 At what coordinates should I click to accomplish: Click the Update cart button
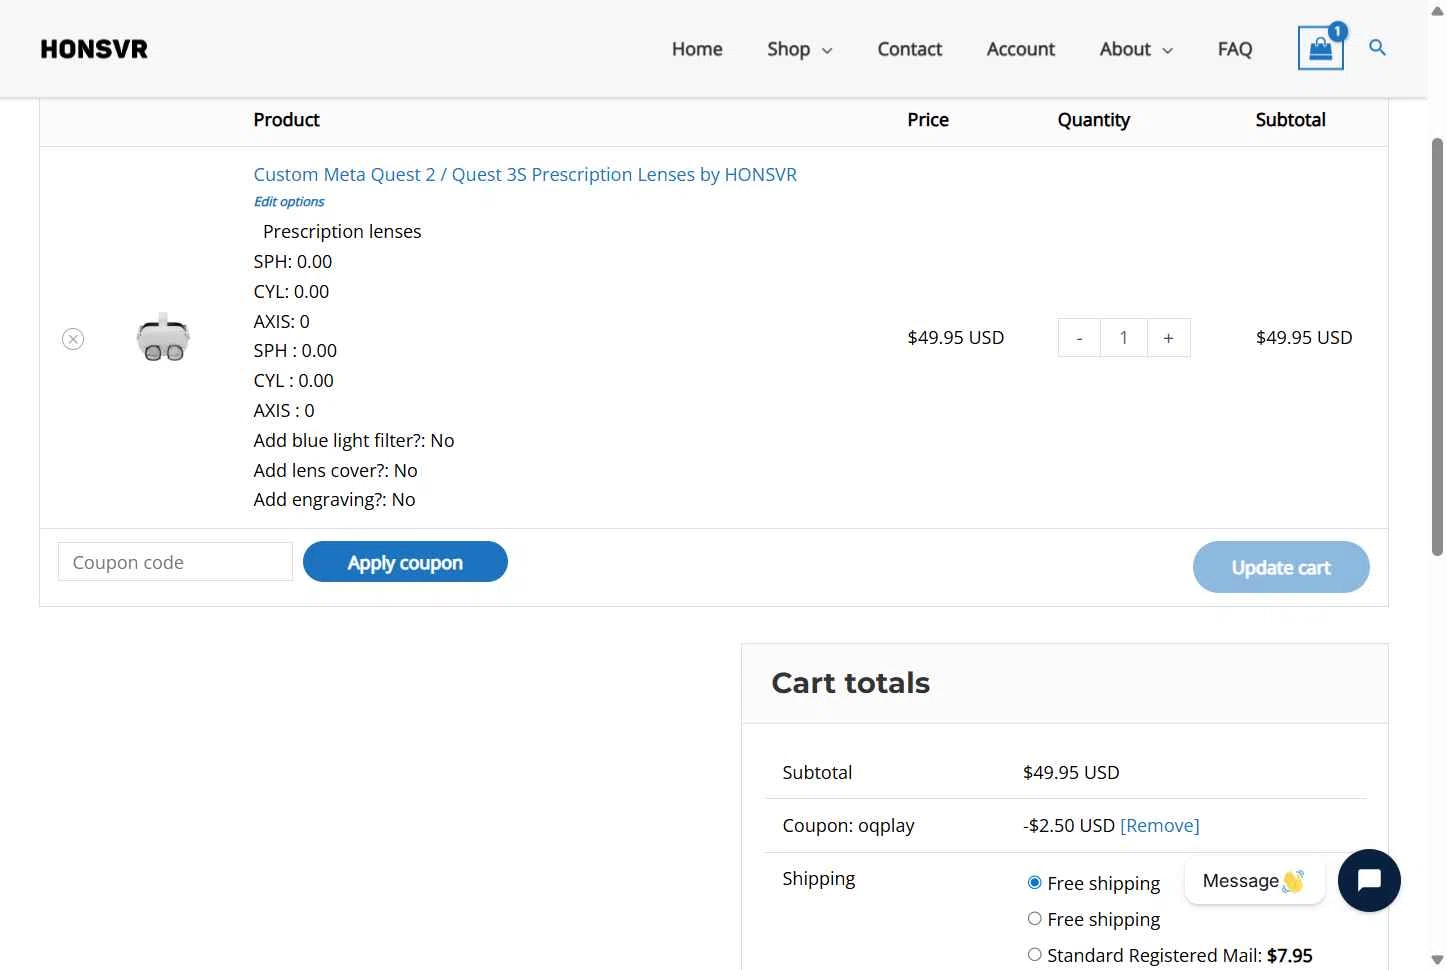click(1281, 567)
